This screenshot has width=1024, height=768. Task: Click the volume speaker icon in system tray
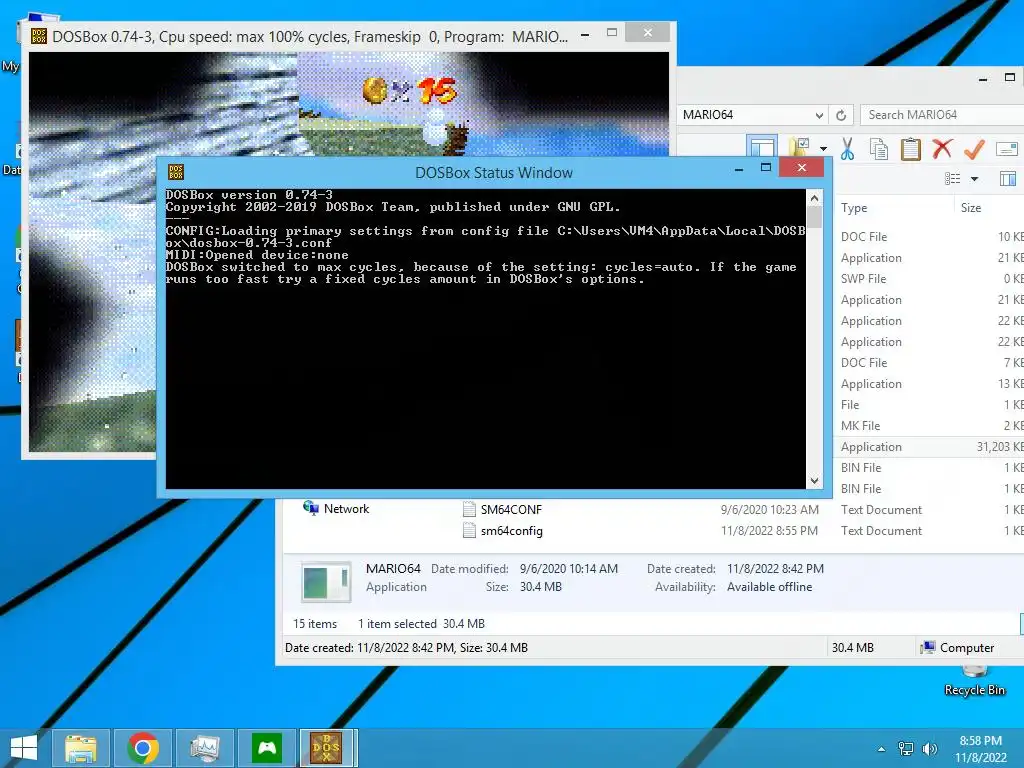click(929, 749)
